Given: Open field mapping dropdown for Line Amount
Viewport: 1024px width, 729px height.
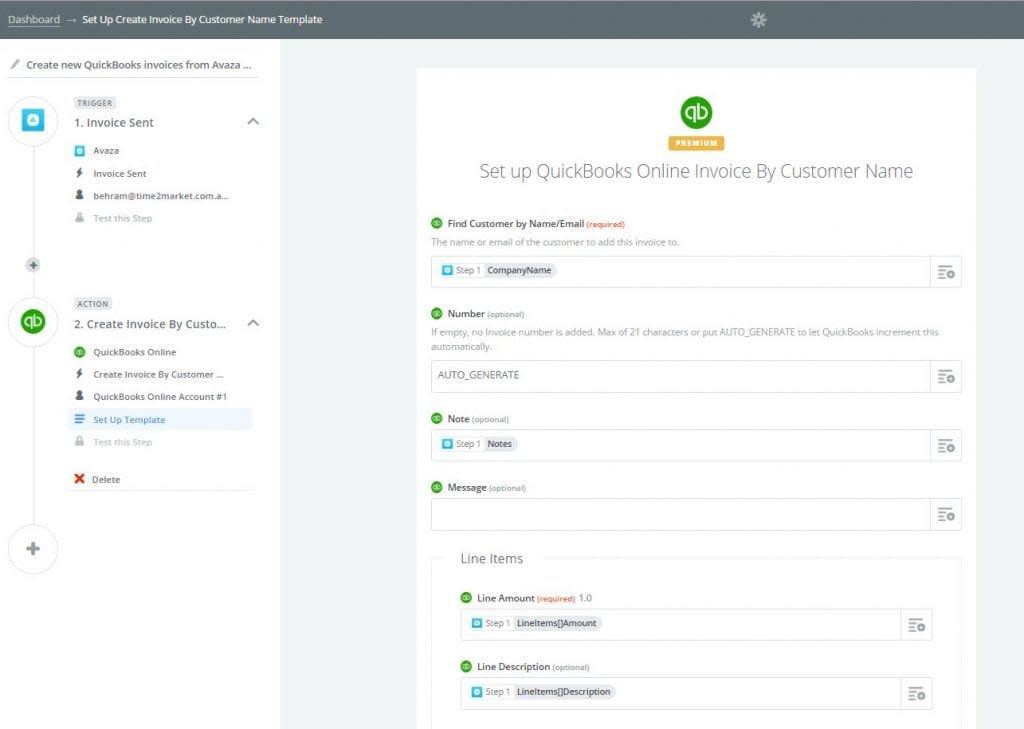Looking at the screenshot, I should pos(915,623).
